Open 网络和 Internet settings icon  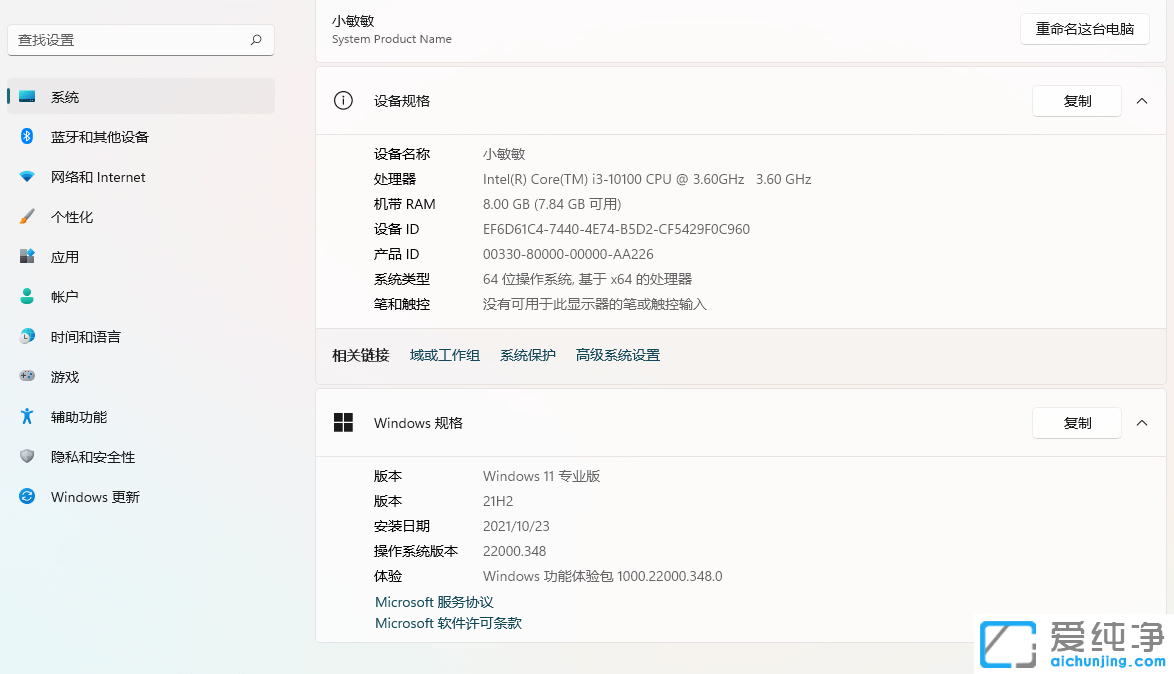tap(28, 177)
